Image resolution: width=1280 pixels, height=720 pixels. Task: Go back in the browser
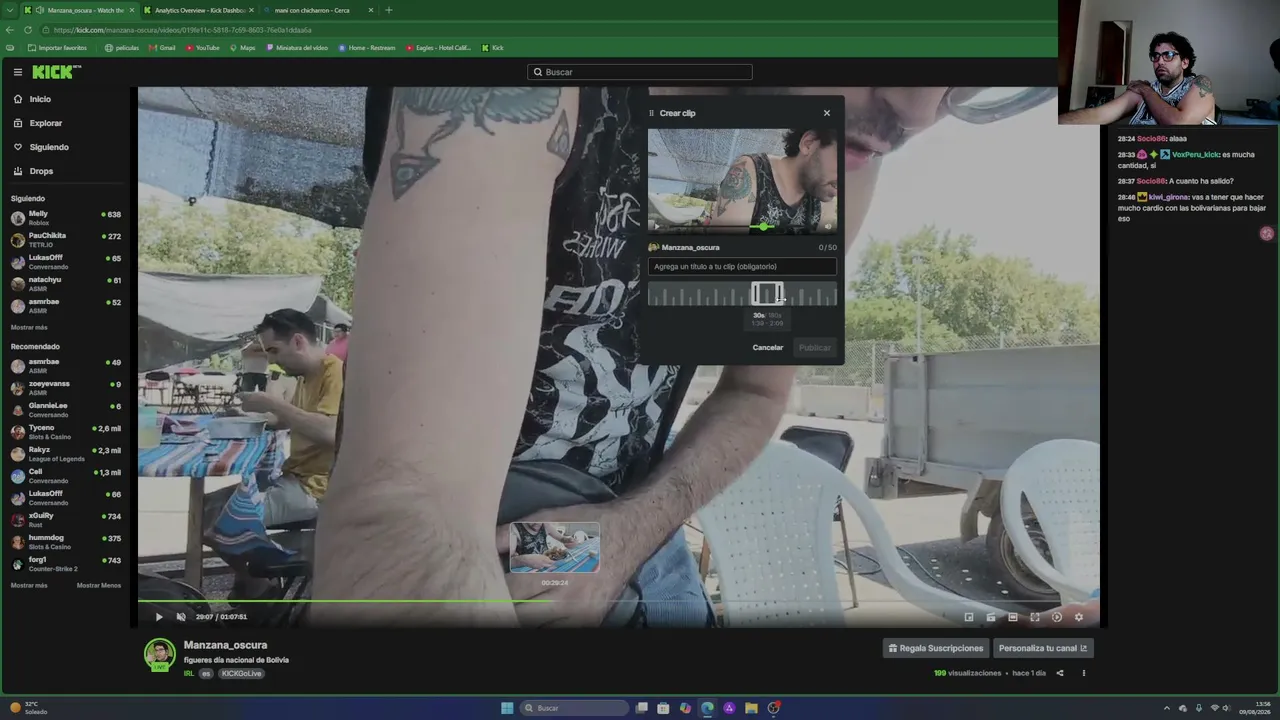coord(9,30)
